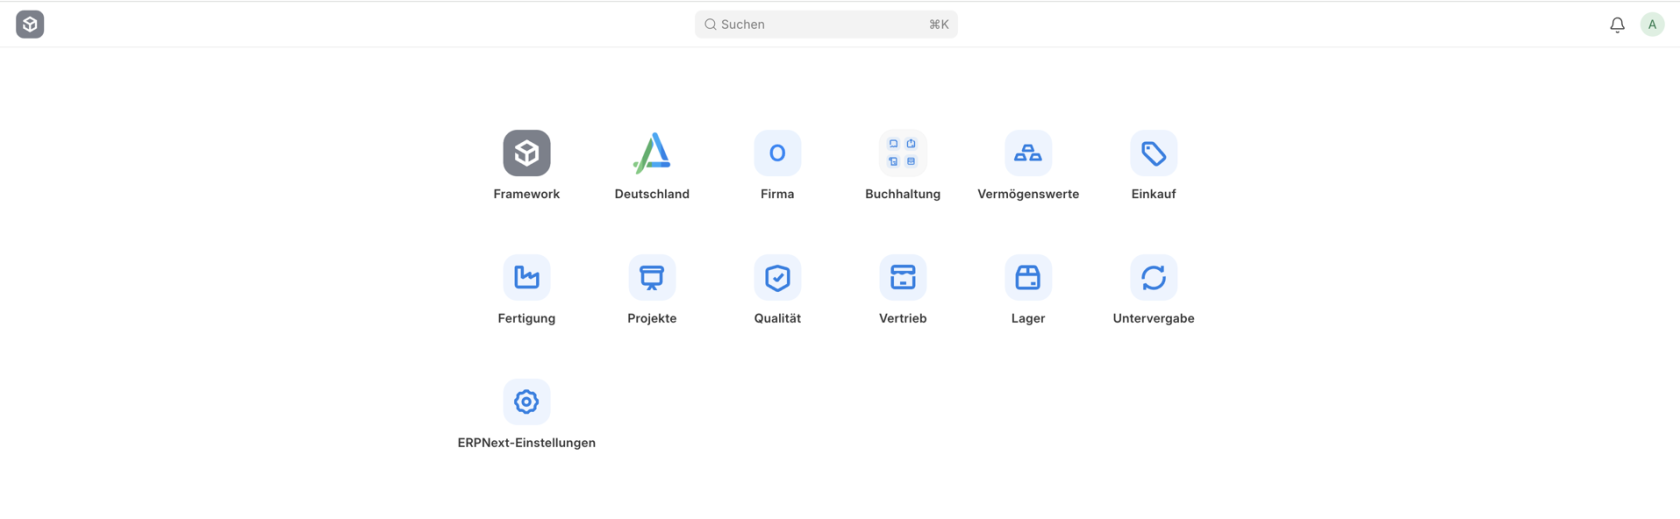Open the Deutschland app icon
Viewport: 1680px width, 519px height.
(652, 153)
